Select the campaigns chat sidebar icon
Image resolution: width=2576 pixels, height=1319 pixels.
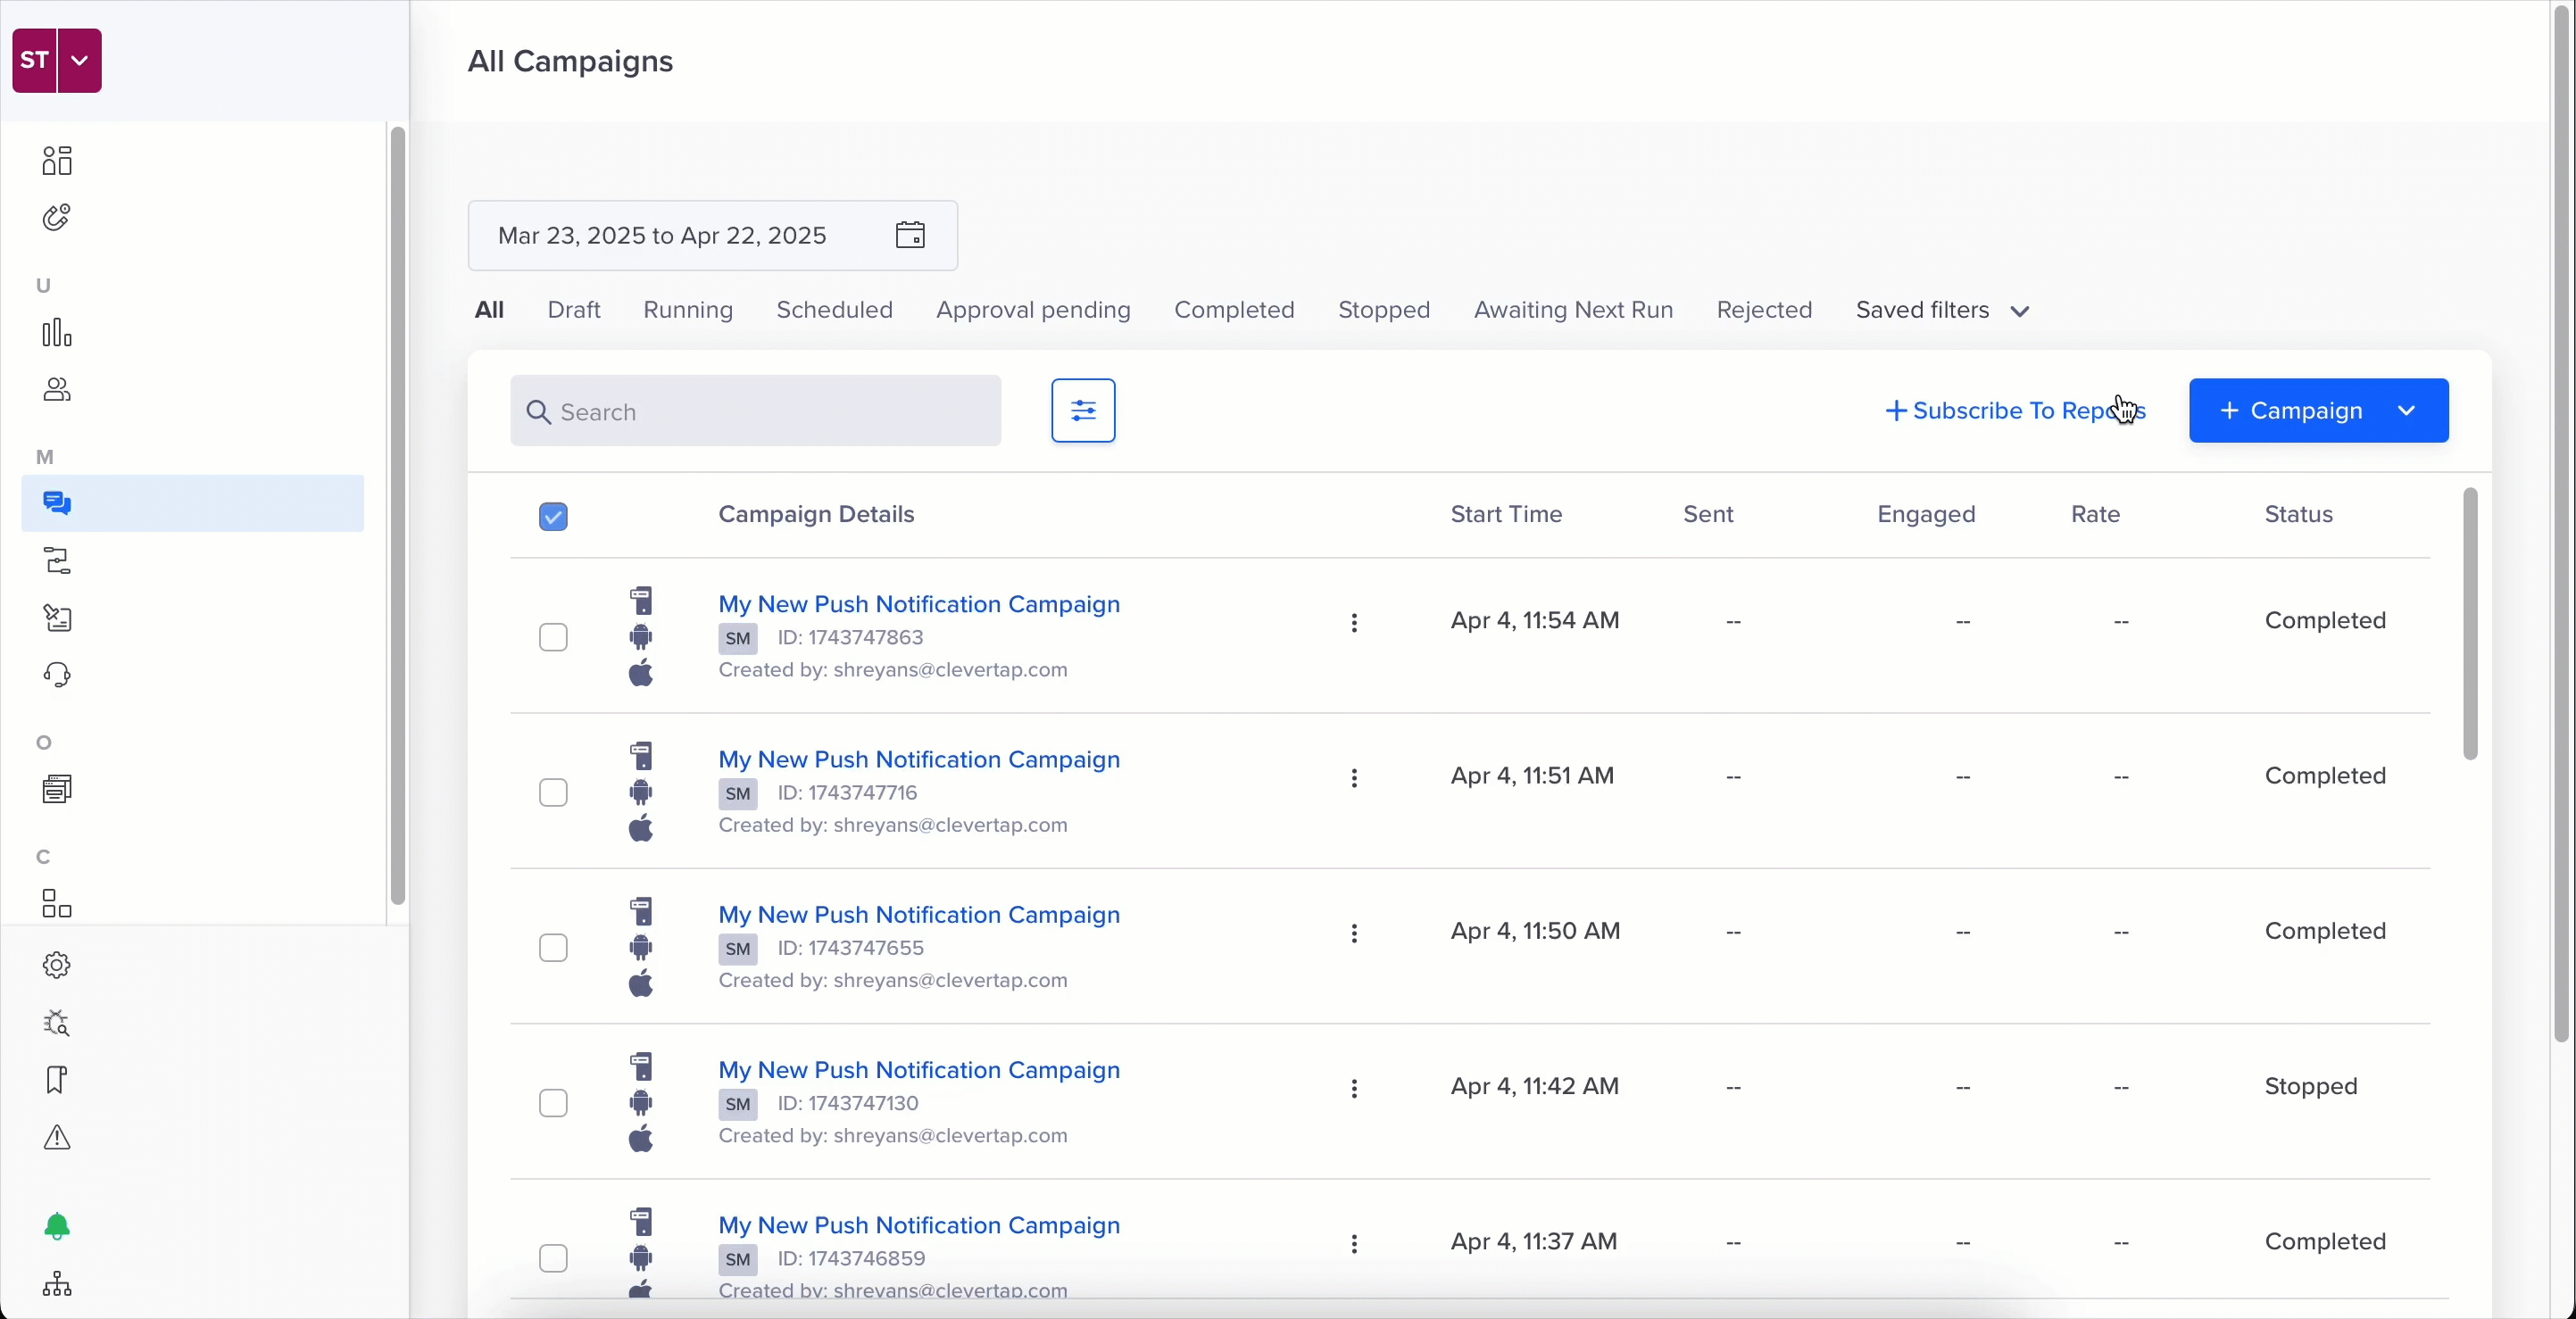pyautogui.click(x=57, y=503)
